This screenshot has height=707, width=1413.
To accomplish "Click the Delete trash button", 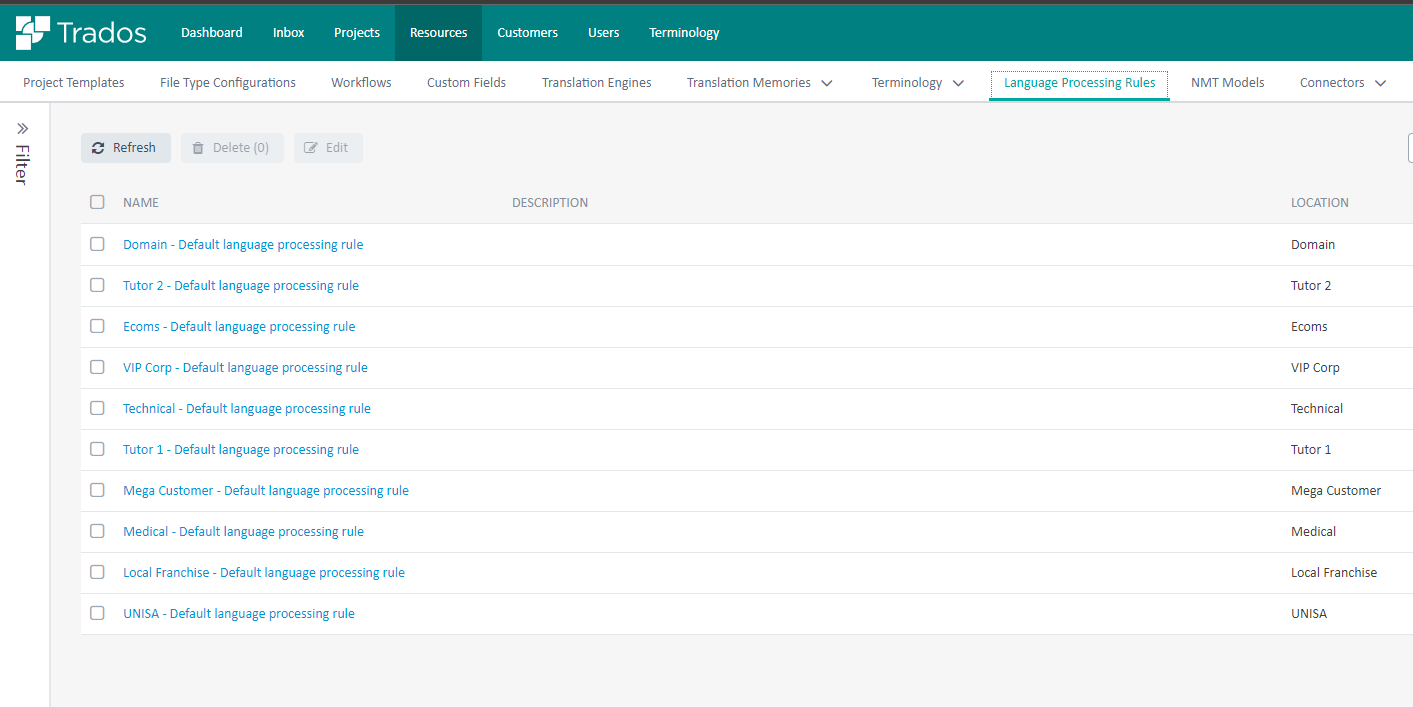I will click(x=232, y=148).
